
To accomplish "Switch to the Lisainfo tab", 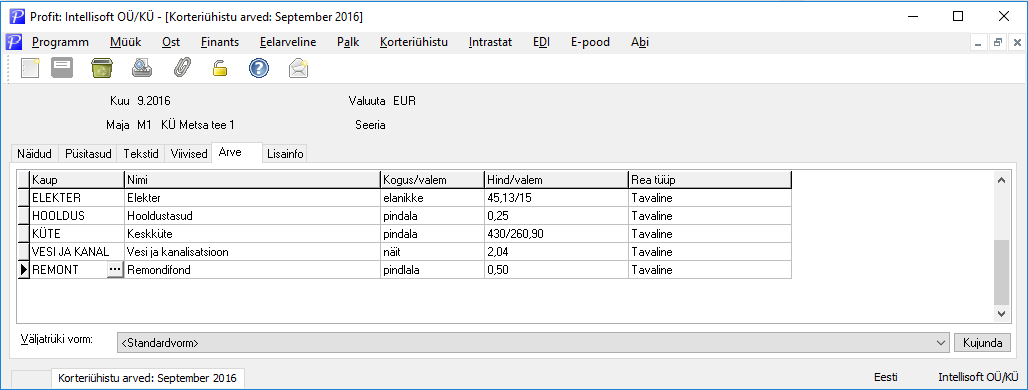I will pyautogui.click(x=285, y=154).
